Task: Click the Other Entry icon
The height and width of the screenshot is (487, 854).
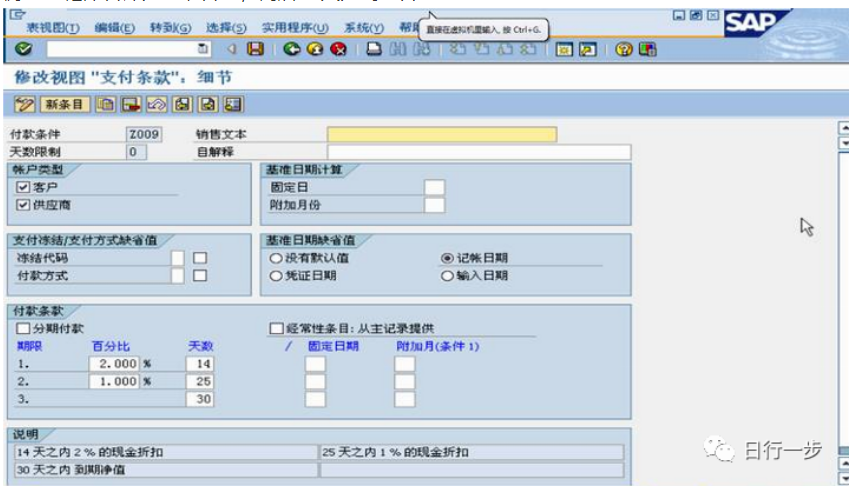Action: click(x=233, y=104)
